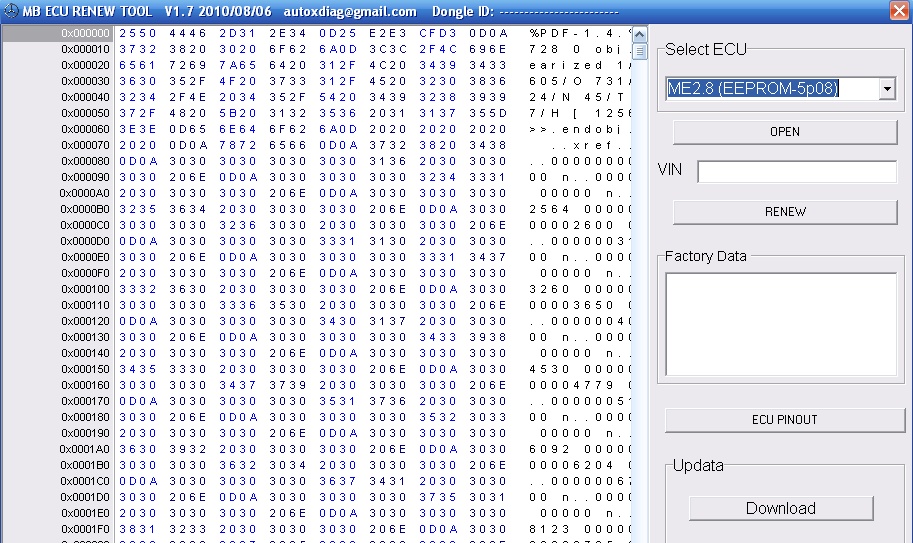Screen dimensions: 913x543
Task: Click the RENEW button
Action: tap(785, 212)
